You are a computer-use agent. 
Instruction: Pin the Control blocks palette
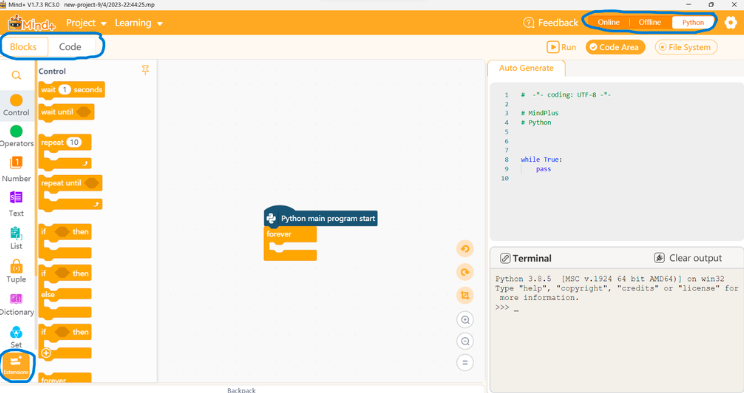click(145, 70)
